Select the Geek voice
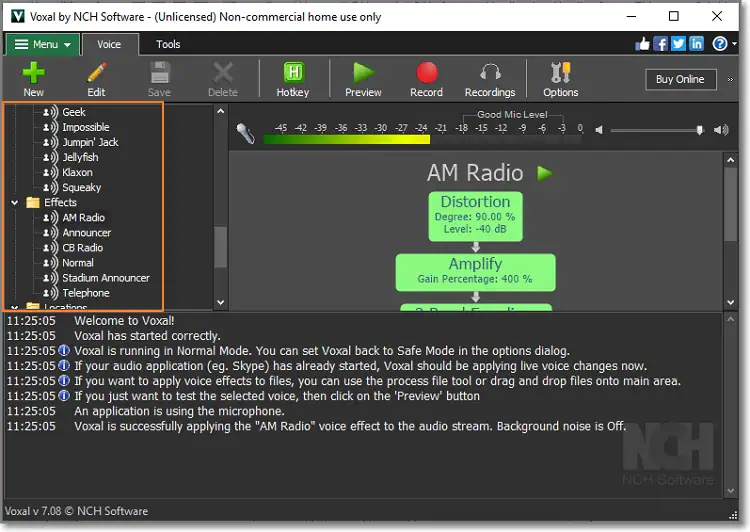This screenshot has height=532, width=750. tap(74, 112)
